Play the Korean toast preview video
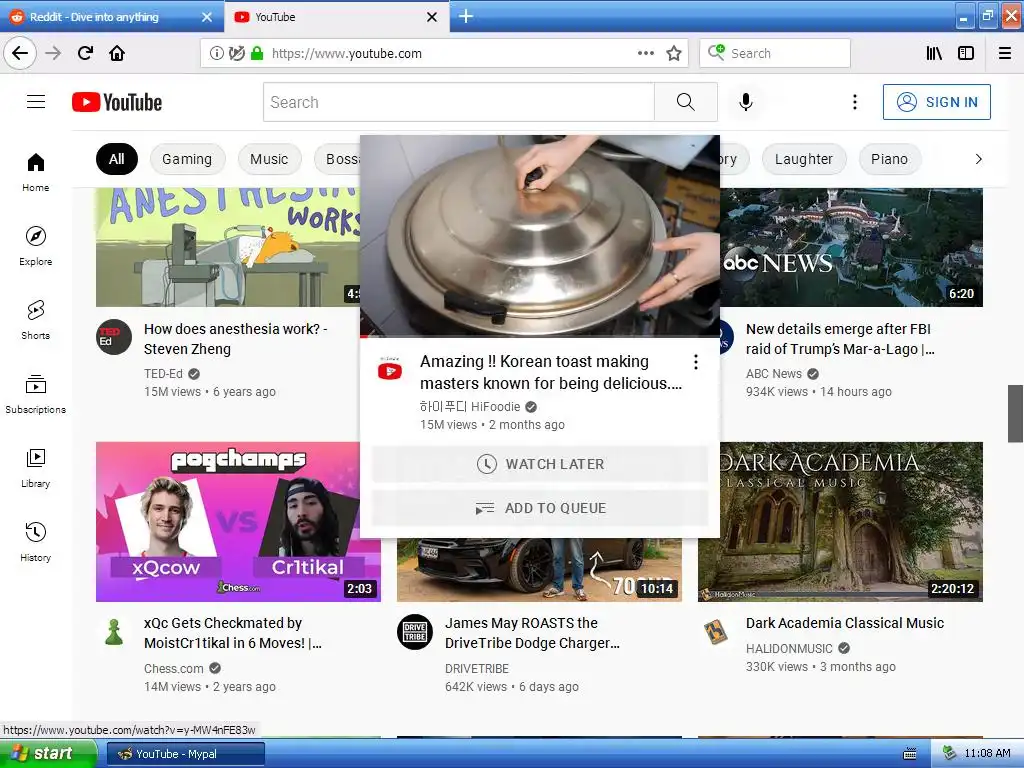Viewport: 1024px width, 768px height. (540, 235)
